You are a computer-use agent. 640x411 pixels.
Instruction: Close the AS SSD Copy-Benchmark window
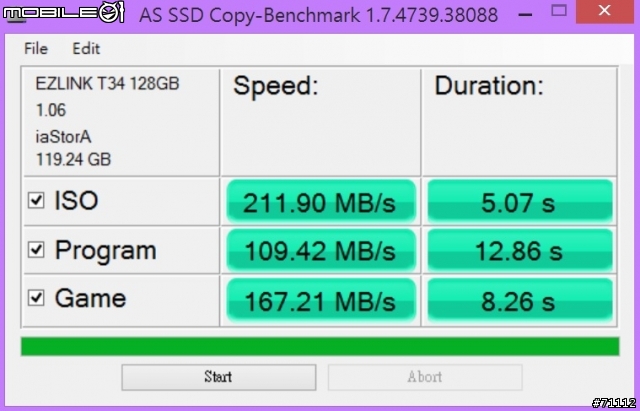tap(604, 11)
